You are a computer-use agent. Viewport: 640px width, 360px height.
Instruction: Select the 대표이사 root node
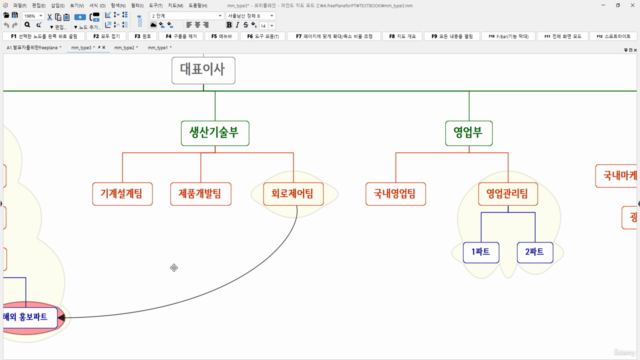point(203,70)
